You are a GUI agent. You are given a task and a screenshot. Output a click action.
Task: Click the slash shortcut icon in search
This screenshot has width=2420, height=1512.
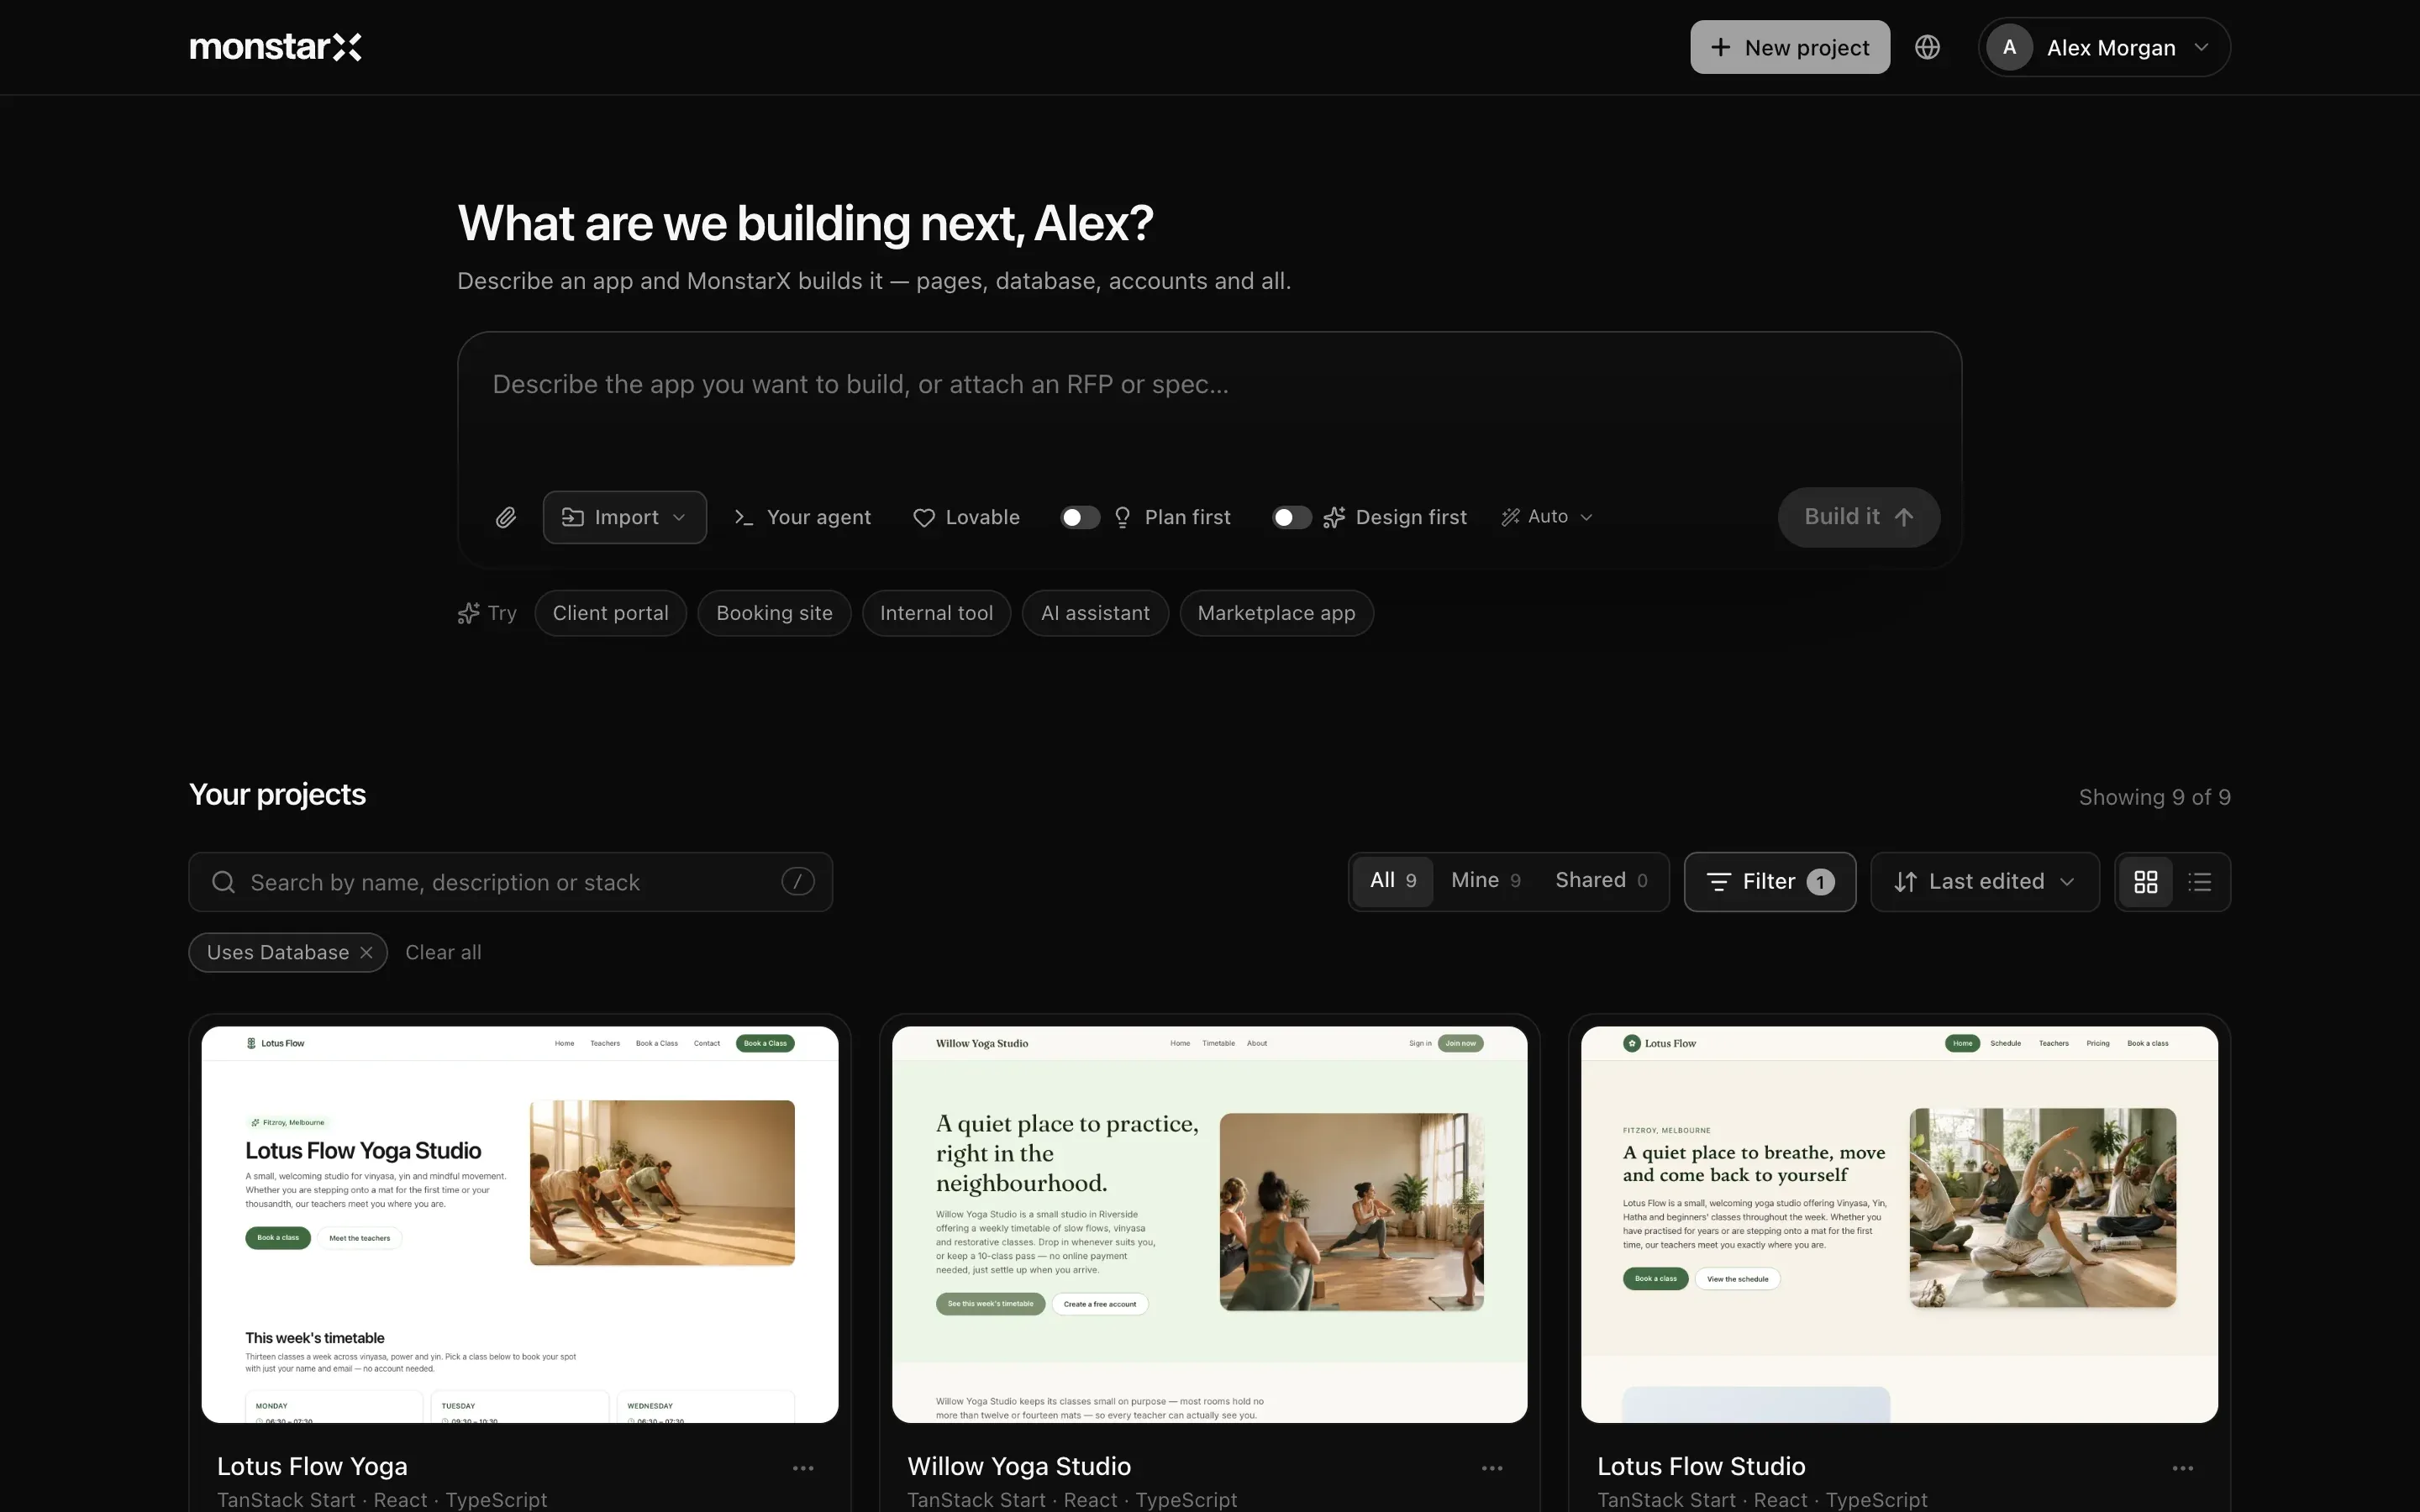[x=797, y=882]
